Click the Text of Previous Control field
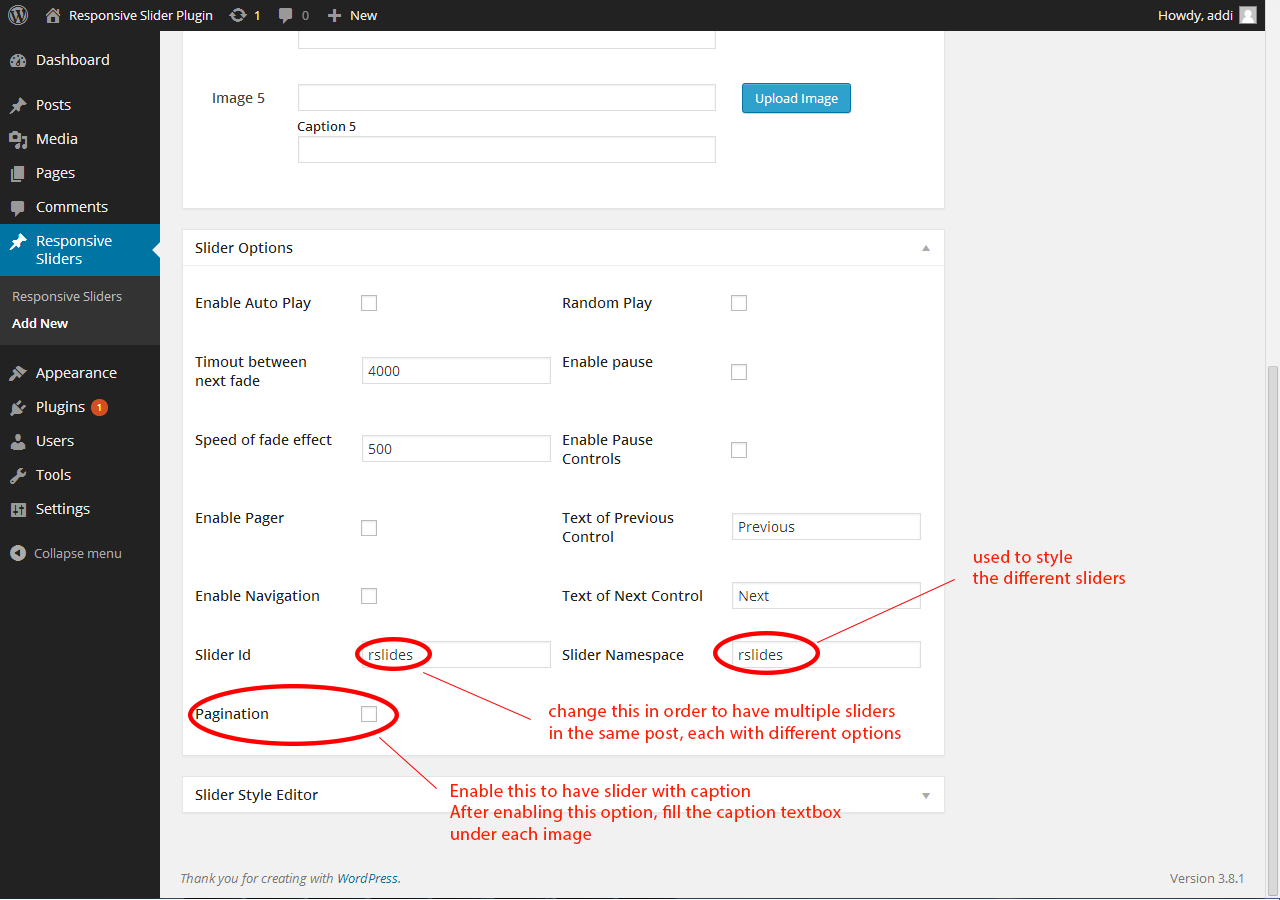1280x900 pixels. (826, 526)
